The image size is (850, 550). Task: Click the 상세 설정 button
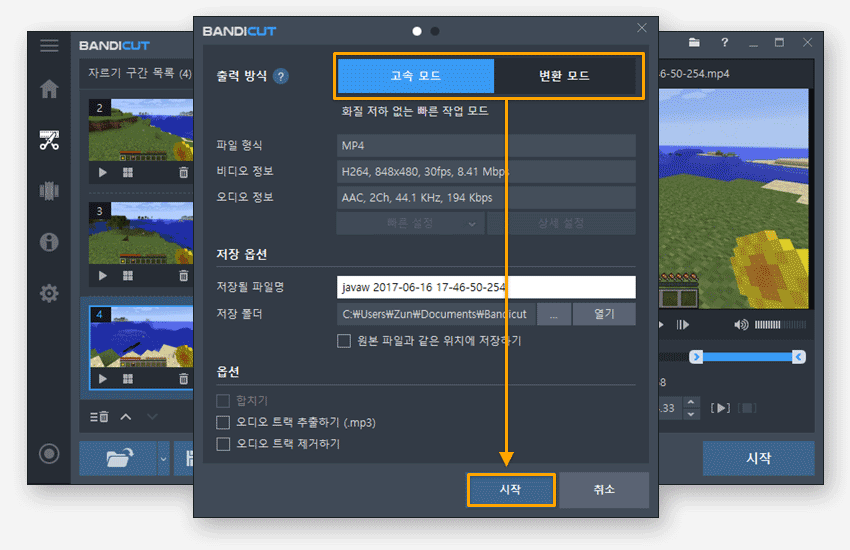(561, 223)
